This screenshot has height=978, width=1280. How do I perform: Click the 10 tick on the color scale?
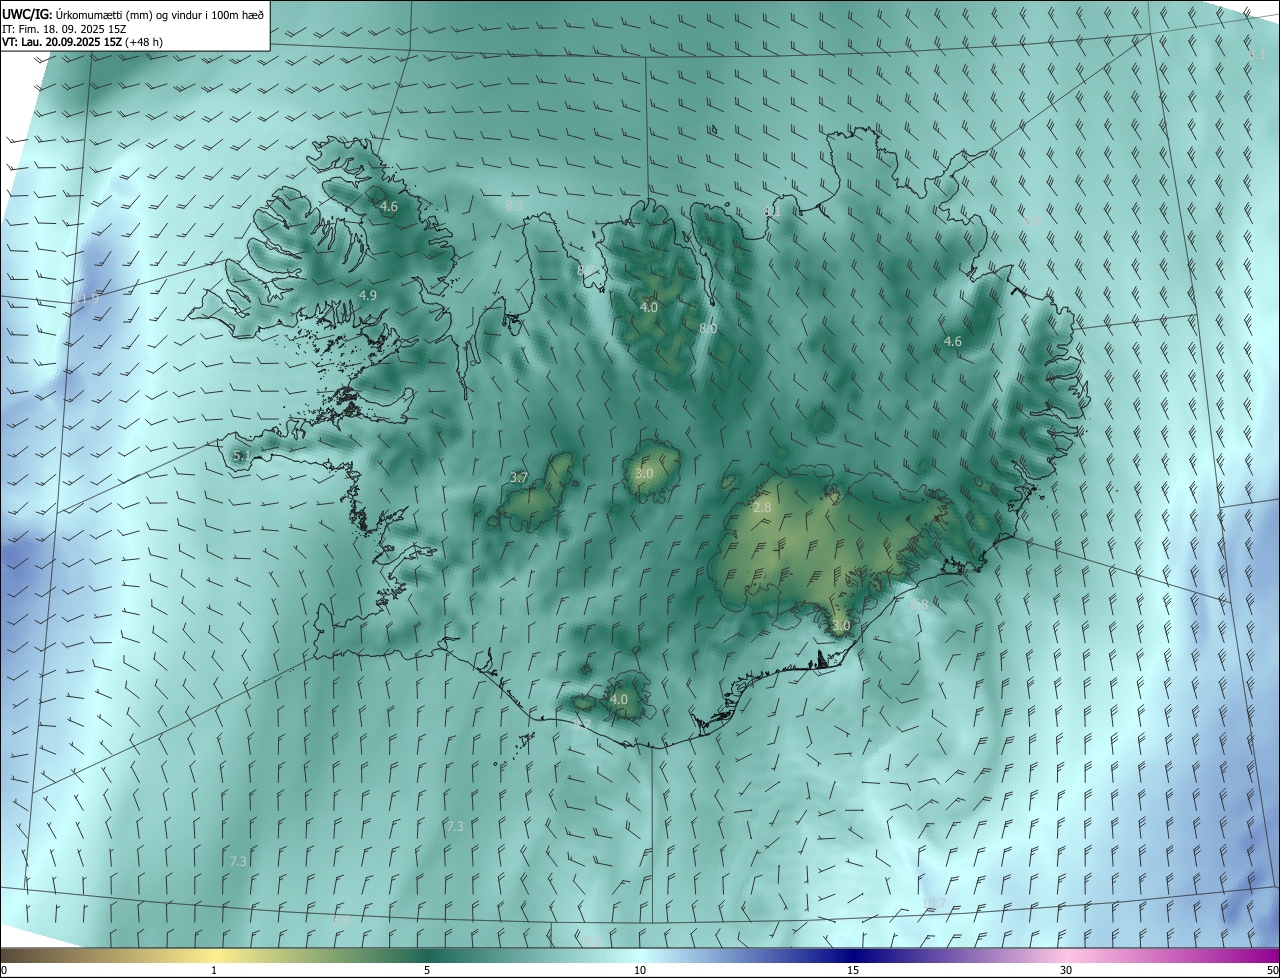[x=640, y=970]
